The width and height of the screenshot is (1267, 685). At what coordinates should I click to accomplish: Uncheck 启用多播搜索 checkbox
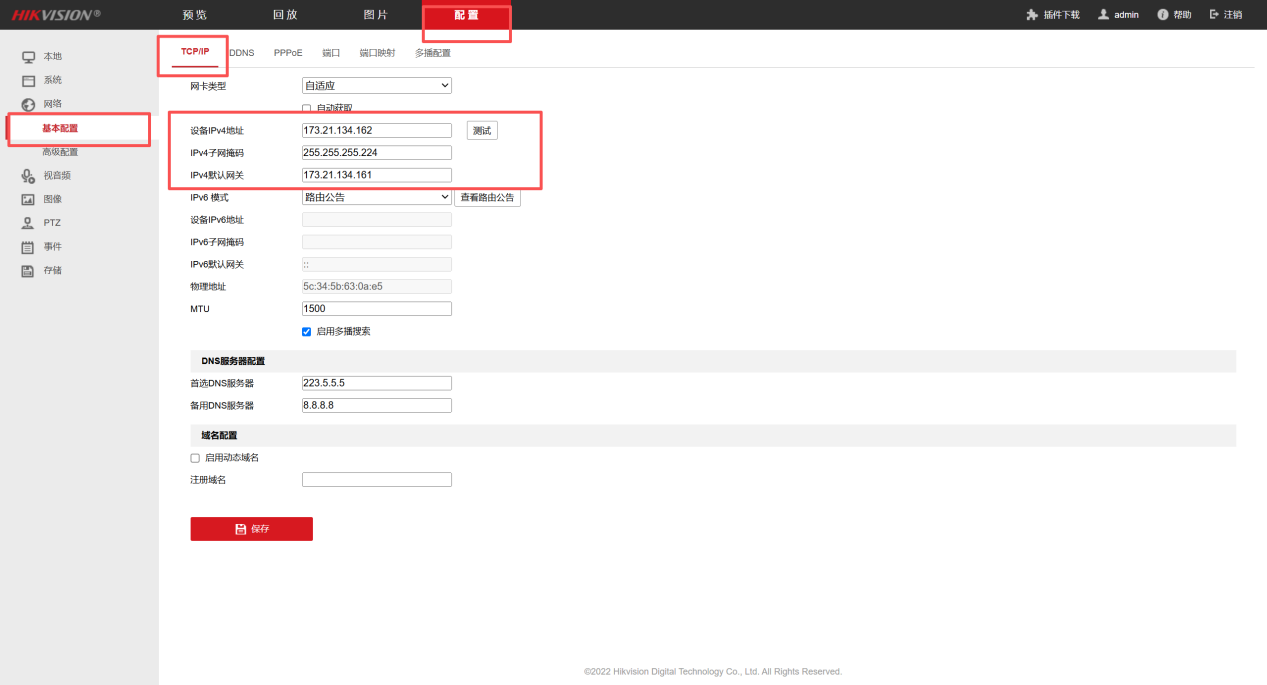[307, 332]
